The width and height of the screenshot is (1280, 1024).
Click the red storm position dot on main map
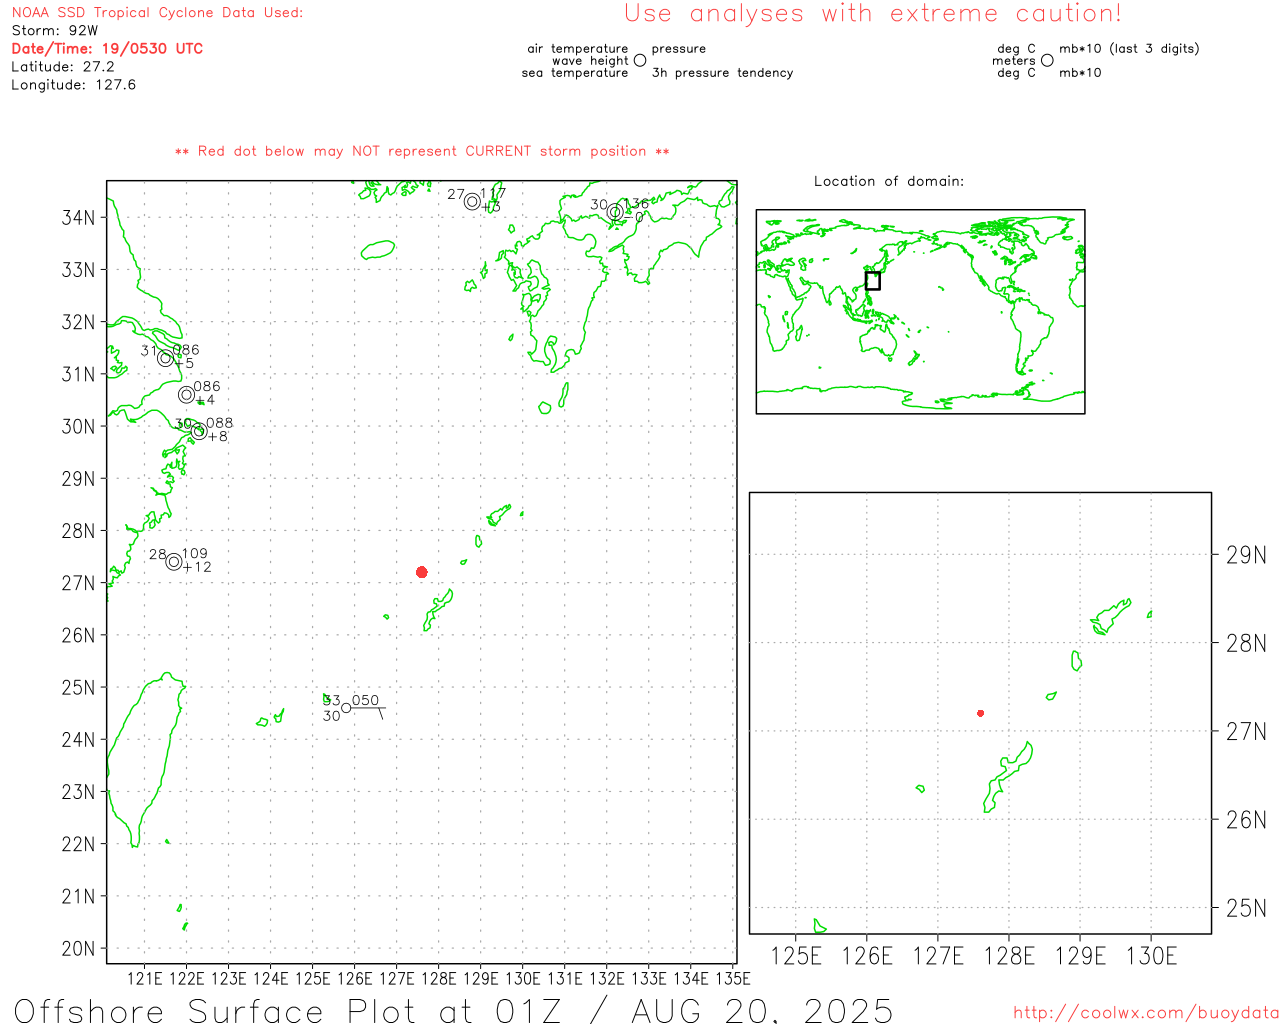421,572
